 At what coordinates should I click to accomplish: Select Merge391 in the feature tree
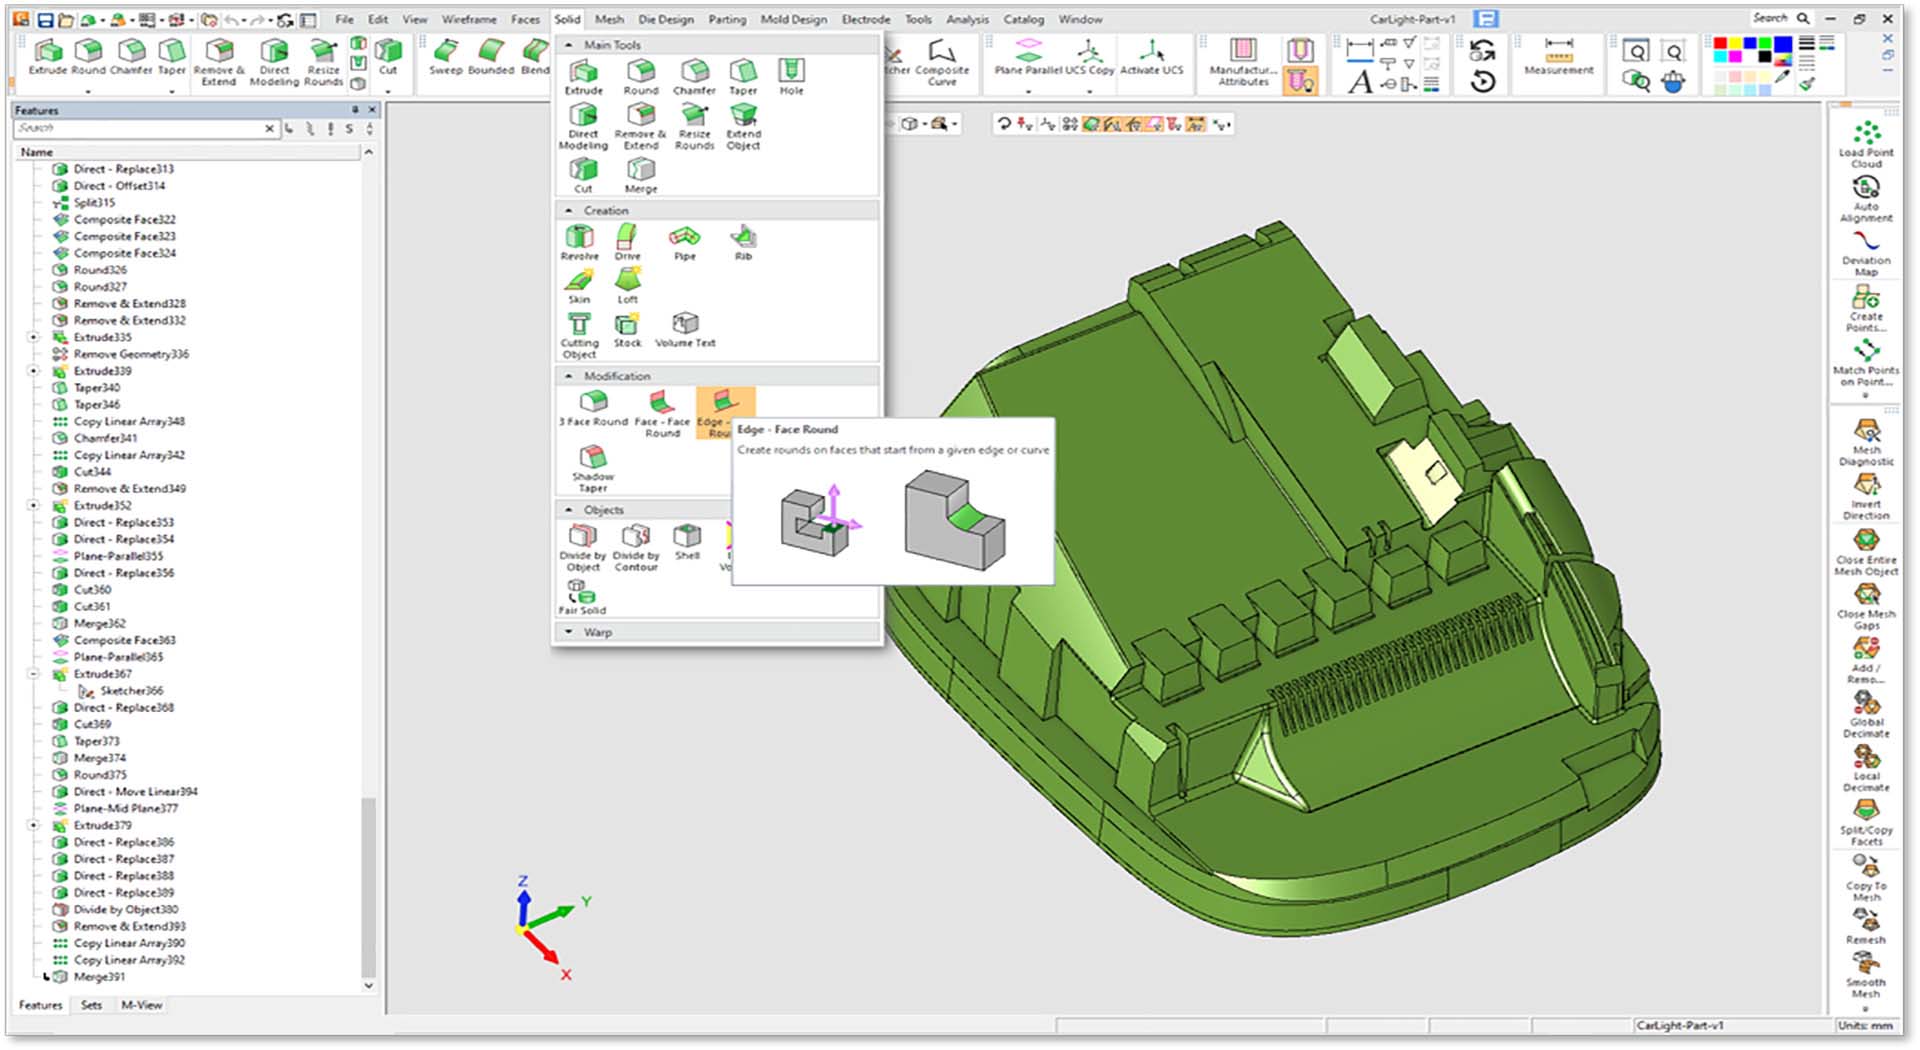[x=99, y=977]
